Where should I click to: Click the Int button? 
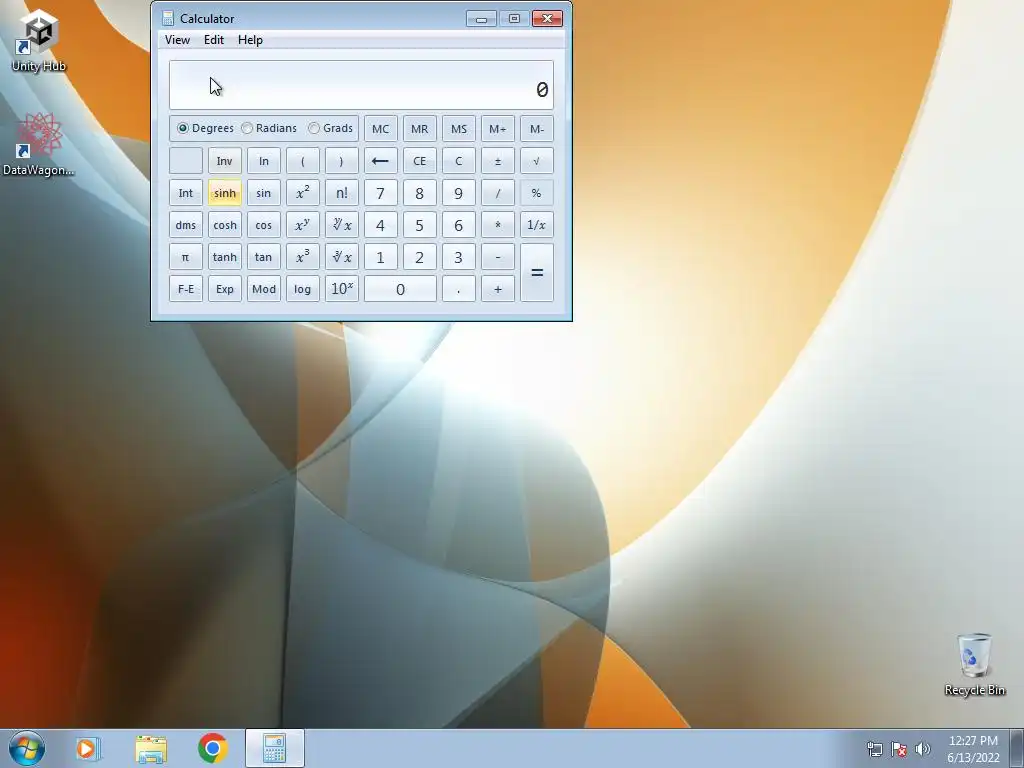(x=185, y=193)
